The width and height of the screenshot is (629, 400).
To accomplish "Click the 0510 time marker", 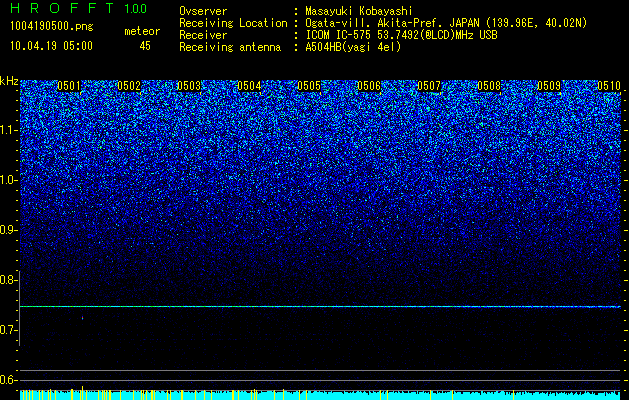I will (x=609, y=86).
